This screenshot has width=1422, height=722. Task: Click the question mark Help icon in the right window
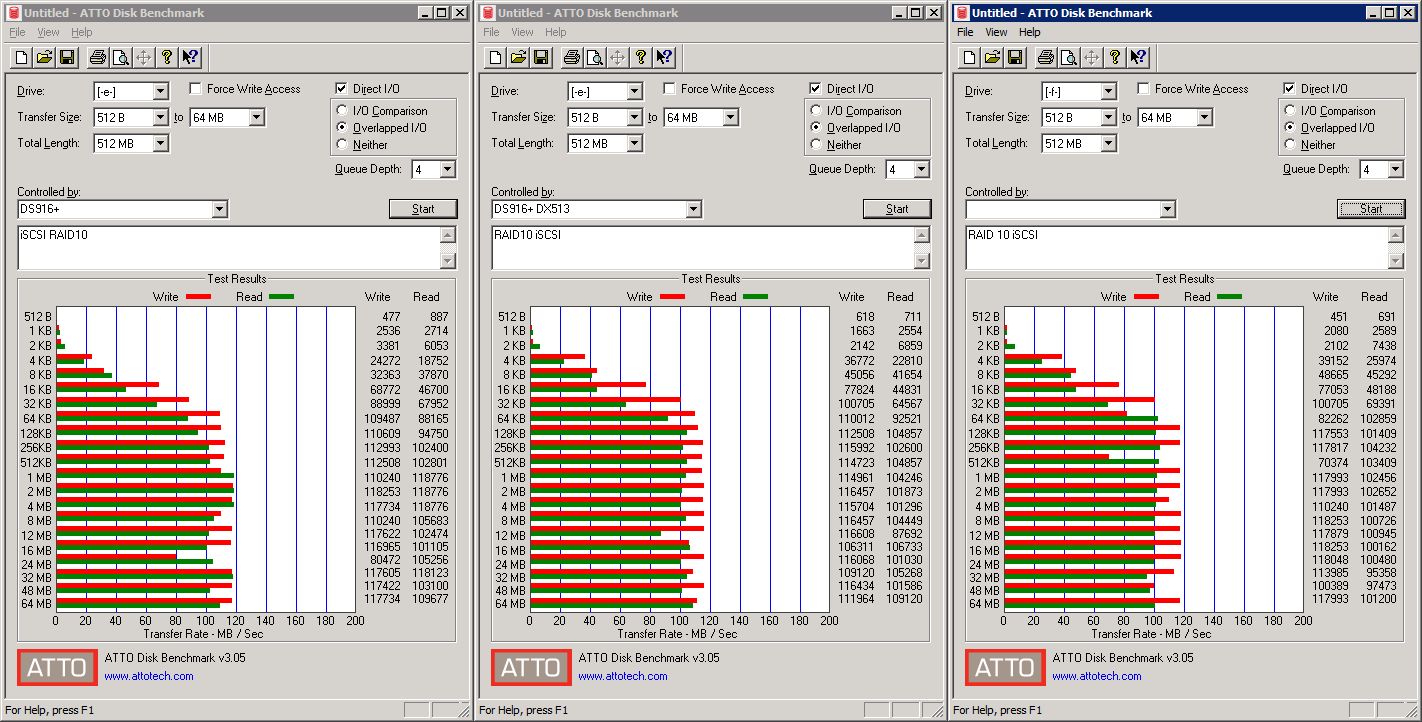(1114, 57)
